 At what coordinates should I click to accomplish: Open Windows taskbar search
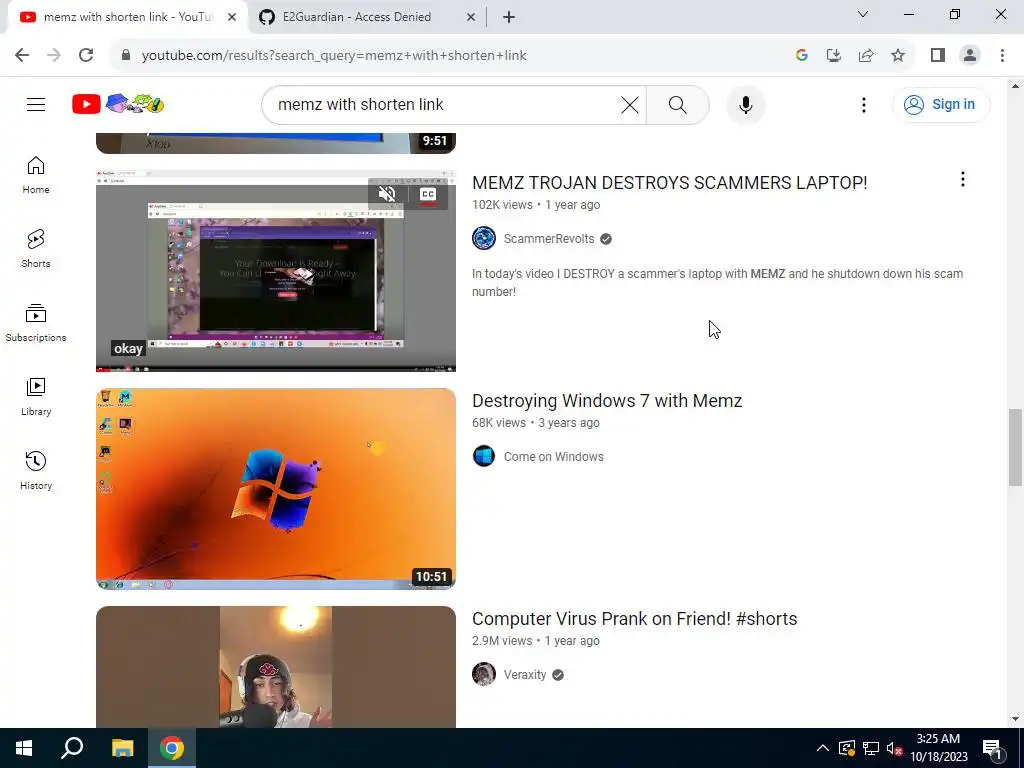72,748
